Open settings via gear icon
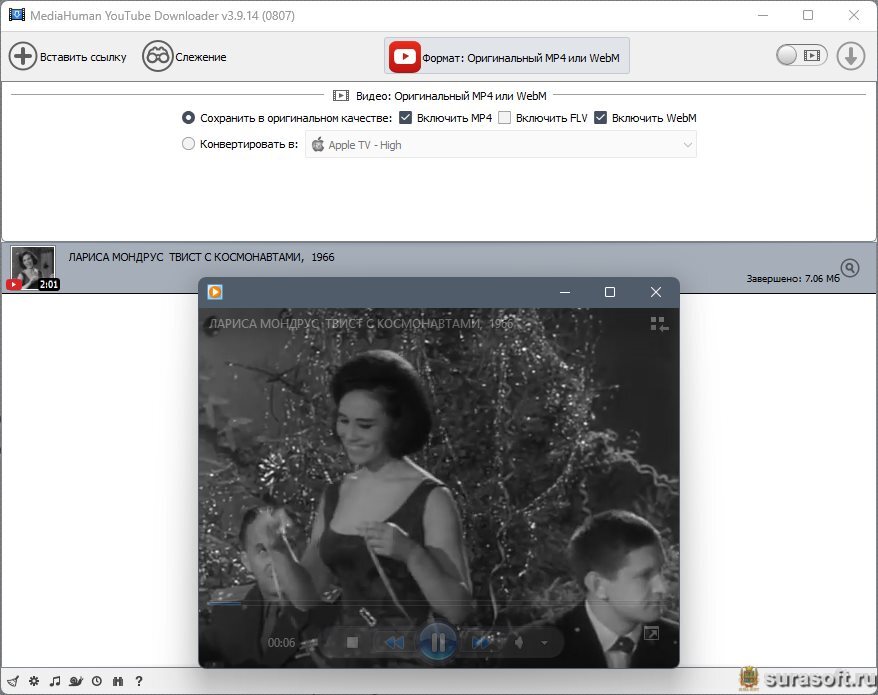 (x=34, y=681)
